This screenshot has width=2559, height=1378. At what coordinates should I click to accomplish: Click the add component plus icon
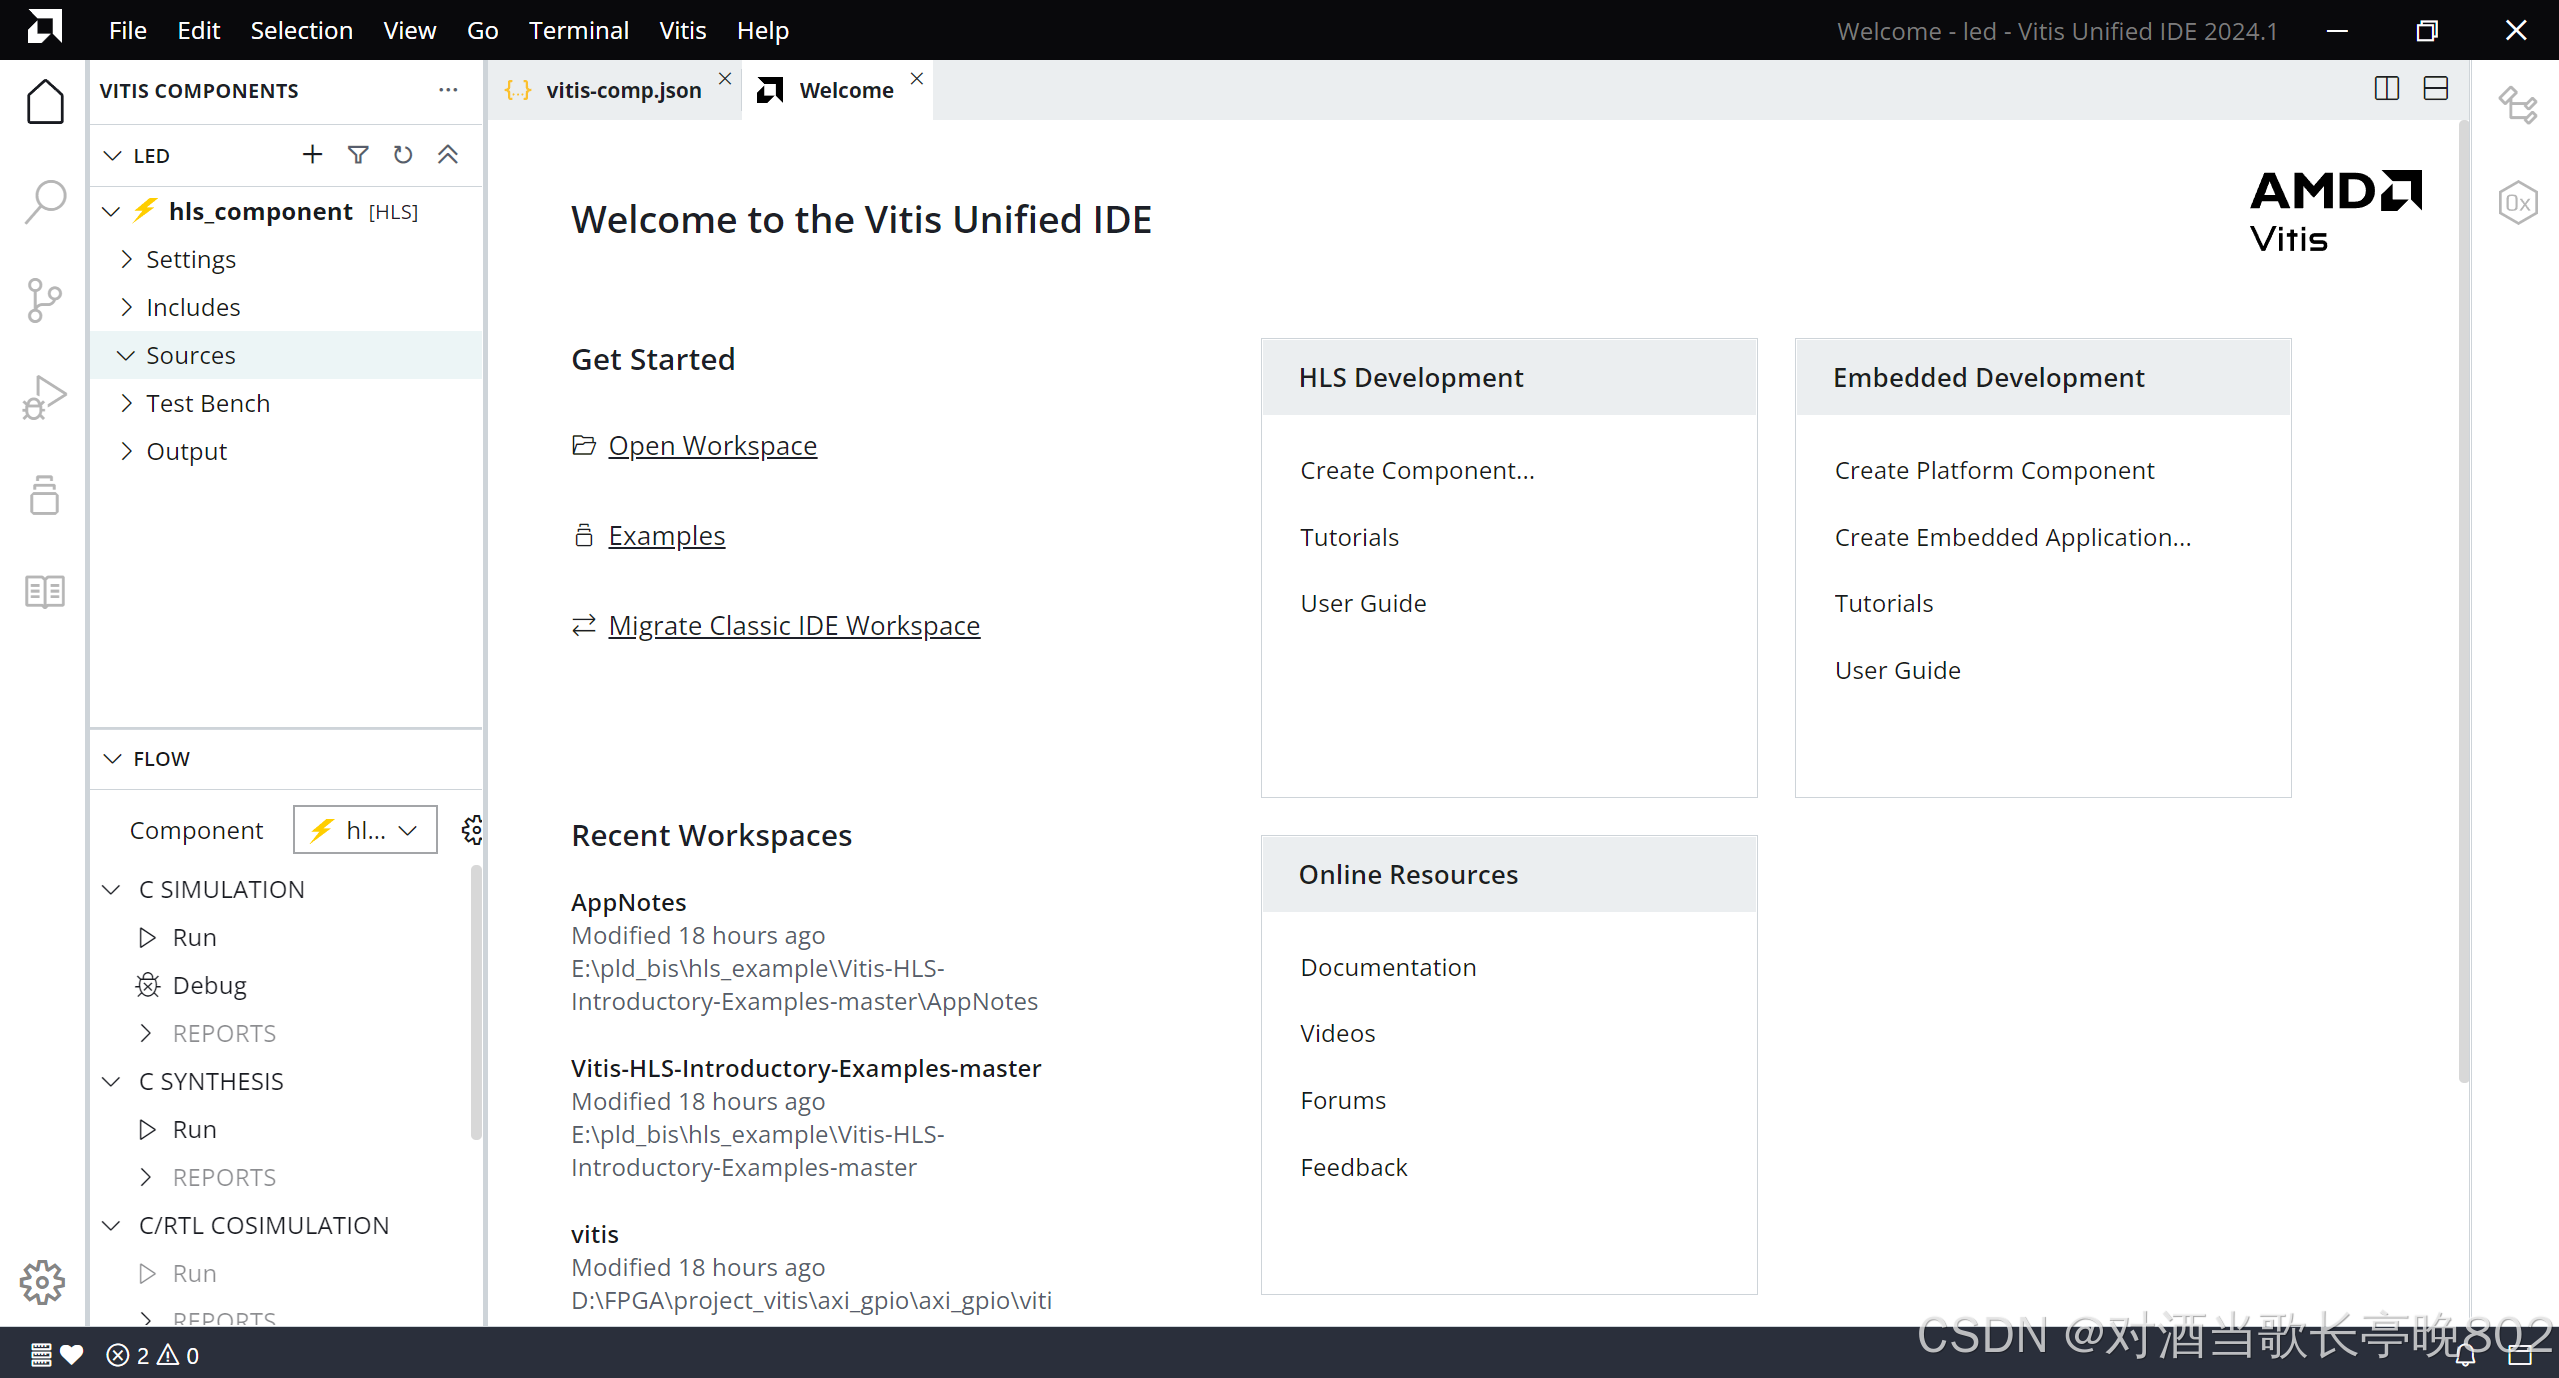click(x=312, y=154)
